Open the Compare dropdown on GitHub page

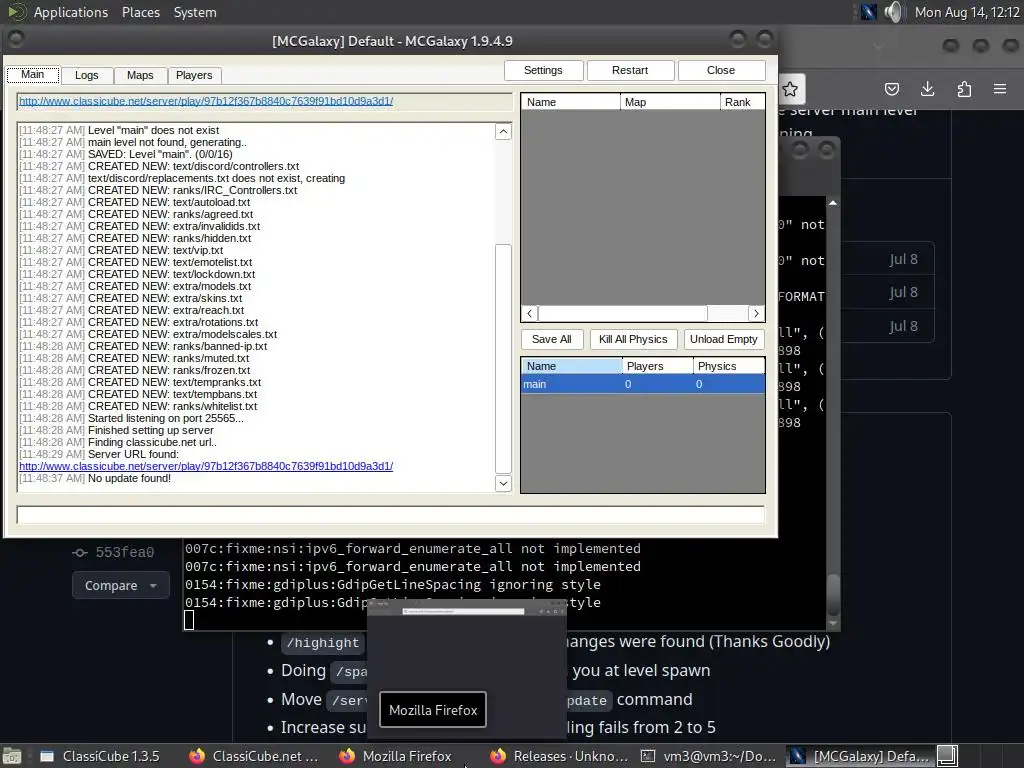pos(121,585)
